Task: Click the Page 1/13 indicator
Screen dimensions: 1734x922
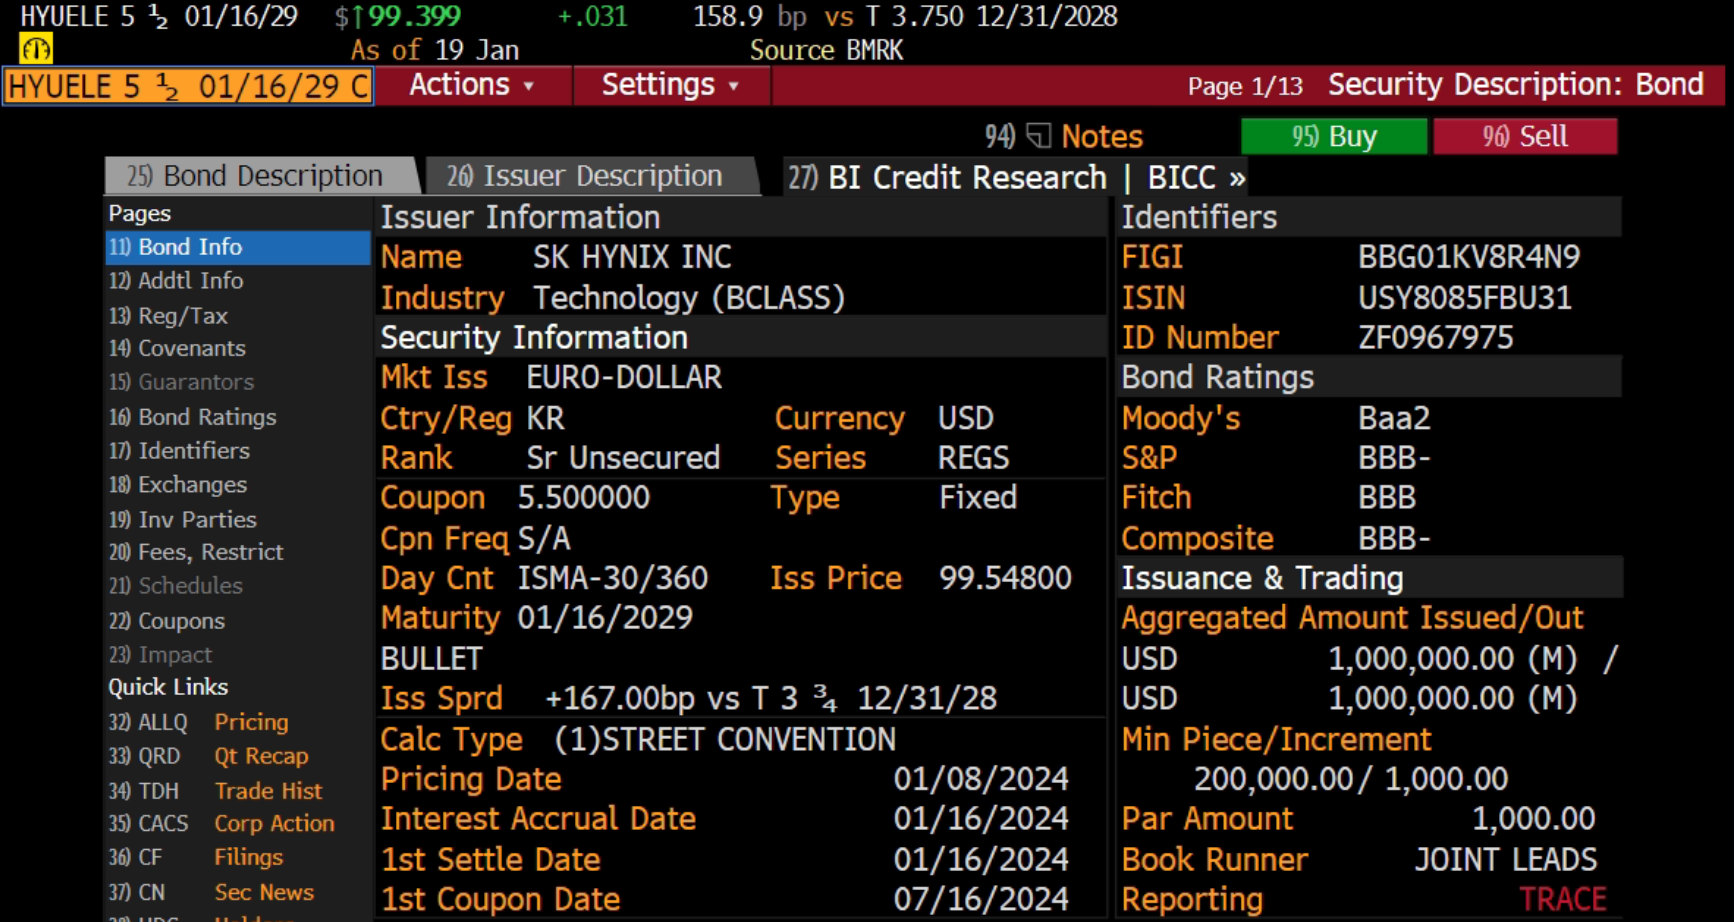Action: coord(1245,87)
